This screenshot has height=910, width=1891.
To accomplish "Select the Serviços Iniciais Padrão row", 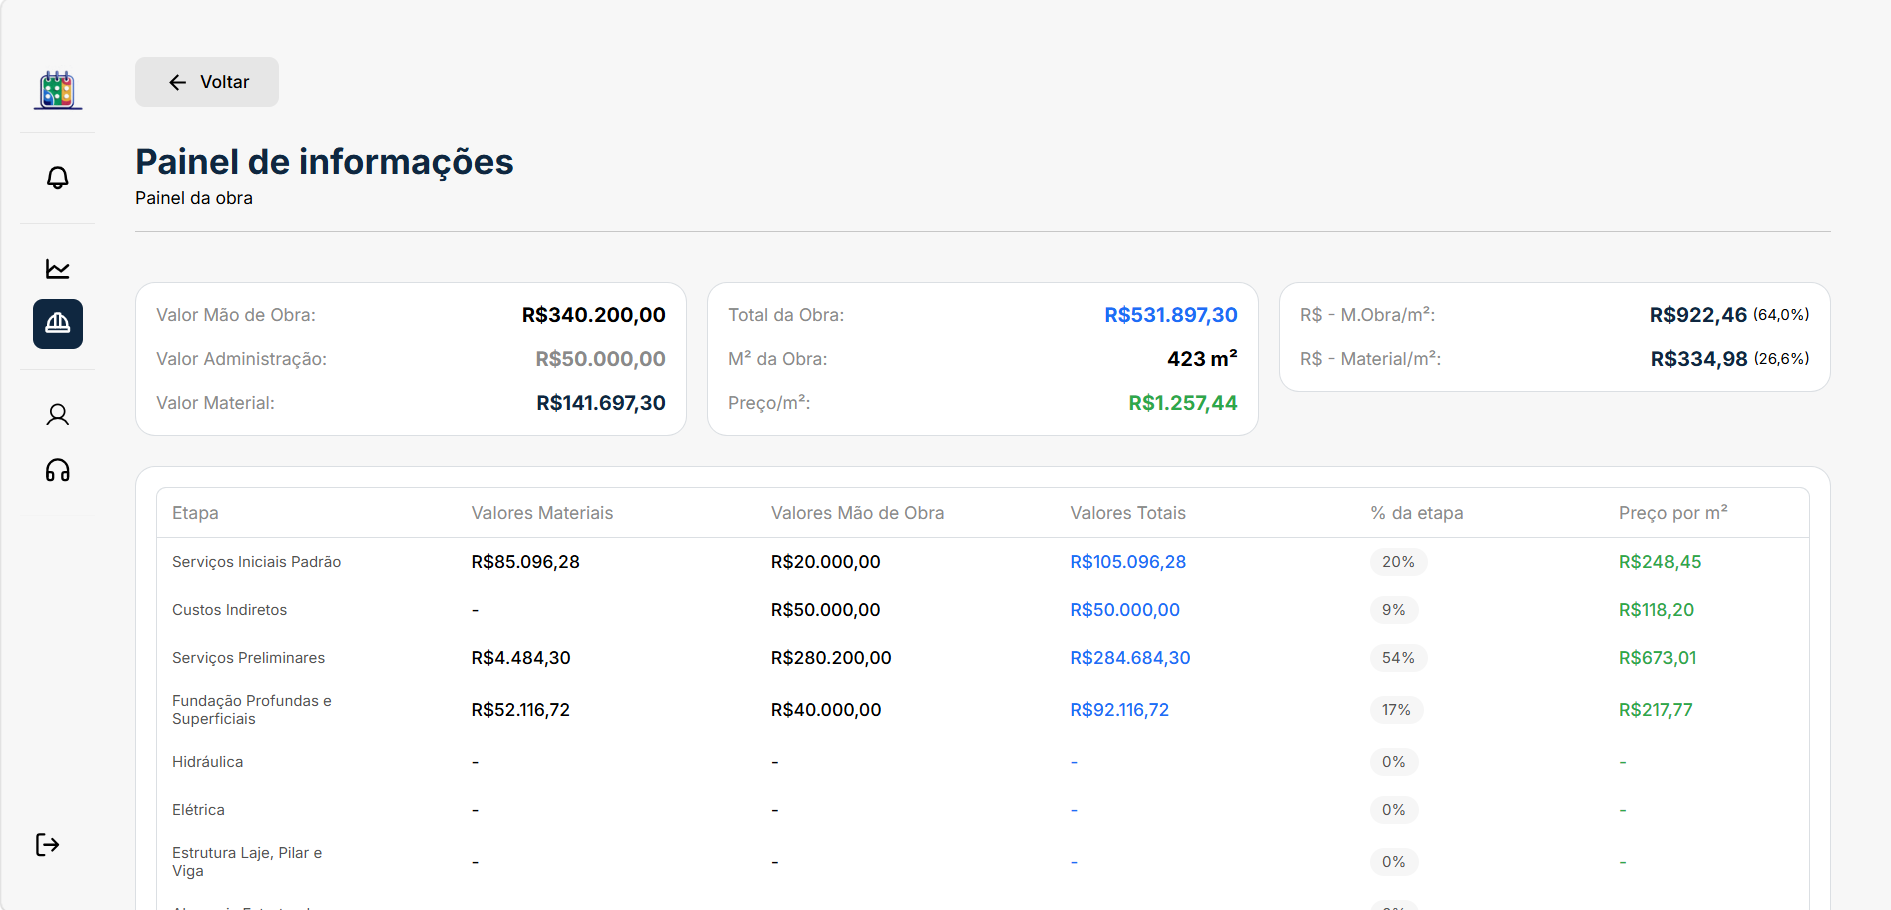I will tap(983, 562).
